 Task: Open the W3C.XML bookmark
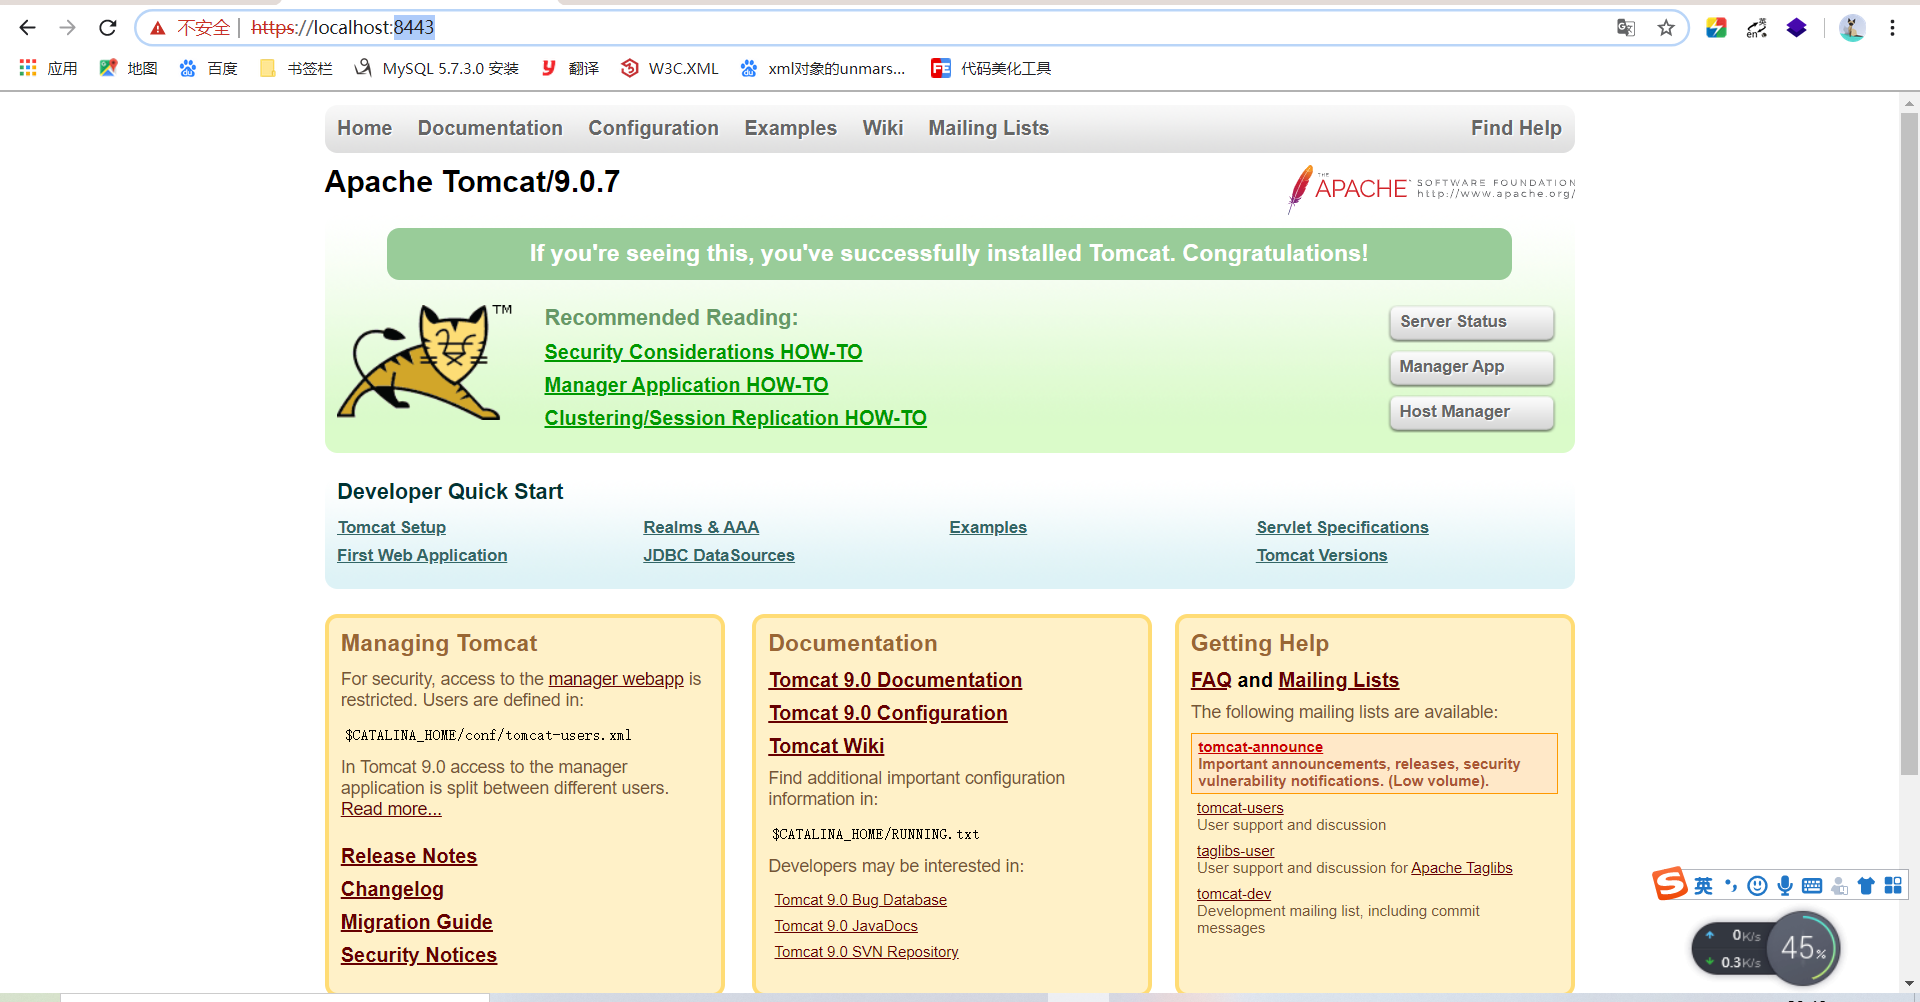tap(669, 68)
